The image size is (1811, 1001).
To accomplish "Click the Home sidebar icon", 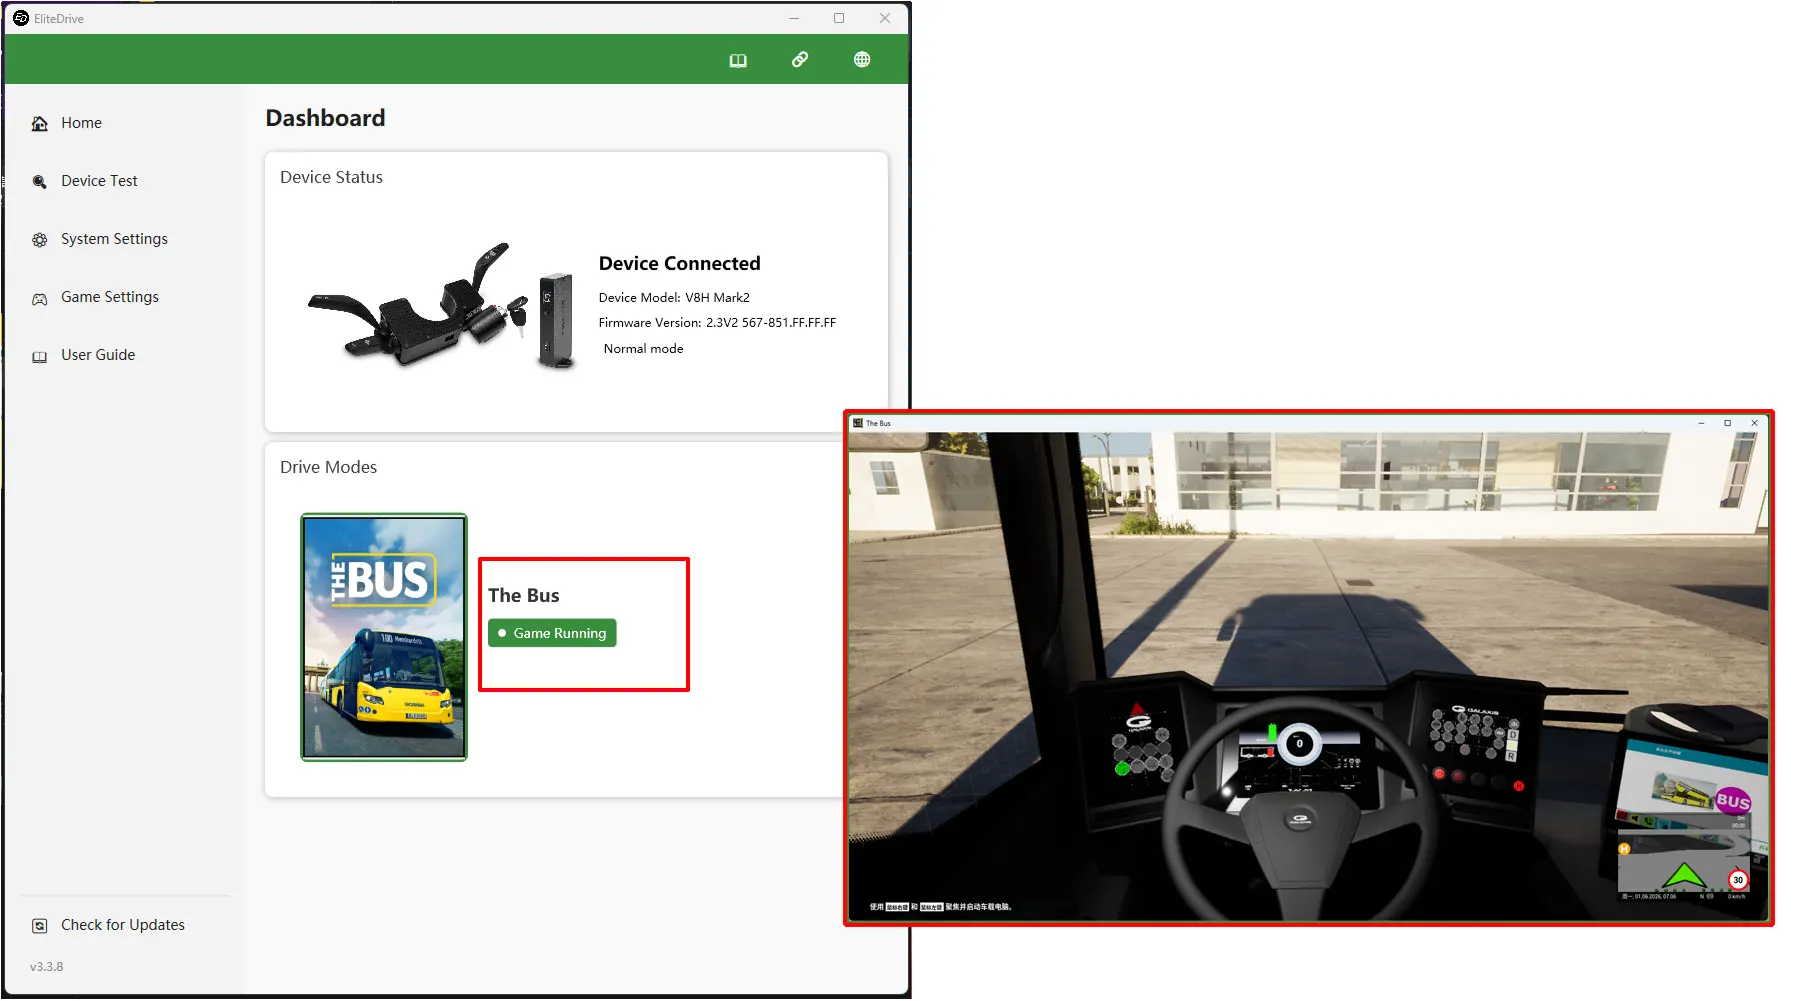I will click(x=40, y=124).
